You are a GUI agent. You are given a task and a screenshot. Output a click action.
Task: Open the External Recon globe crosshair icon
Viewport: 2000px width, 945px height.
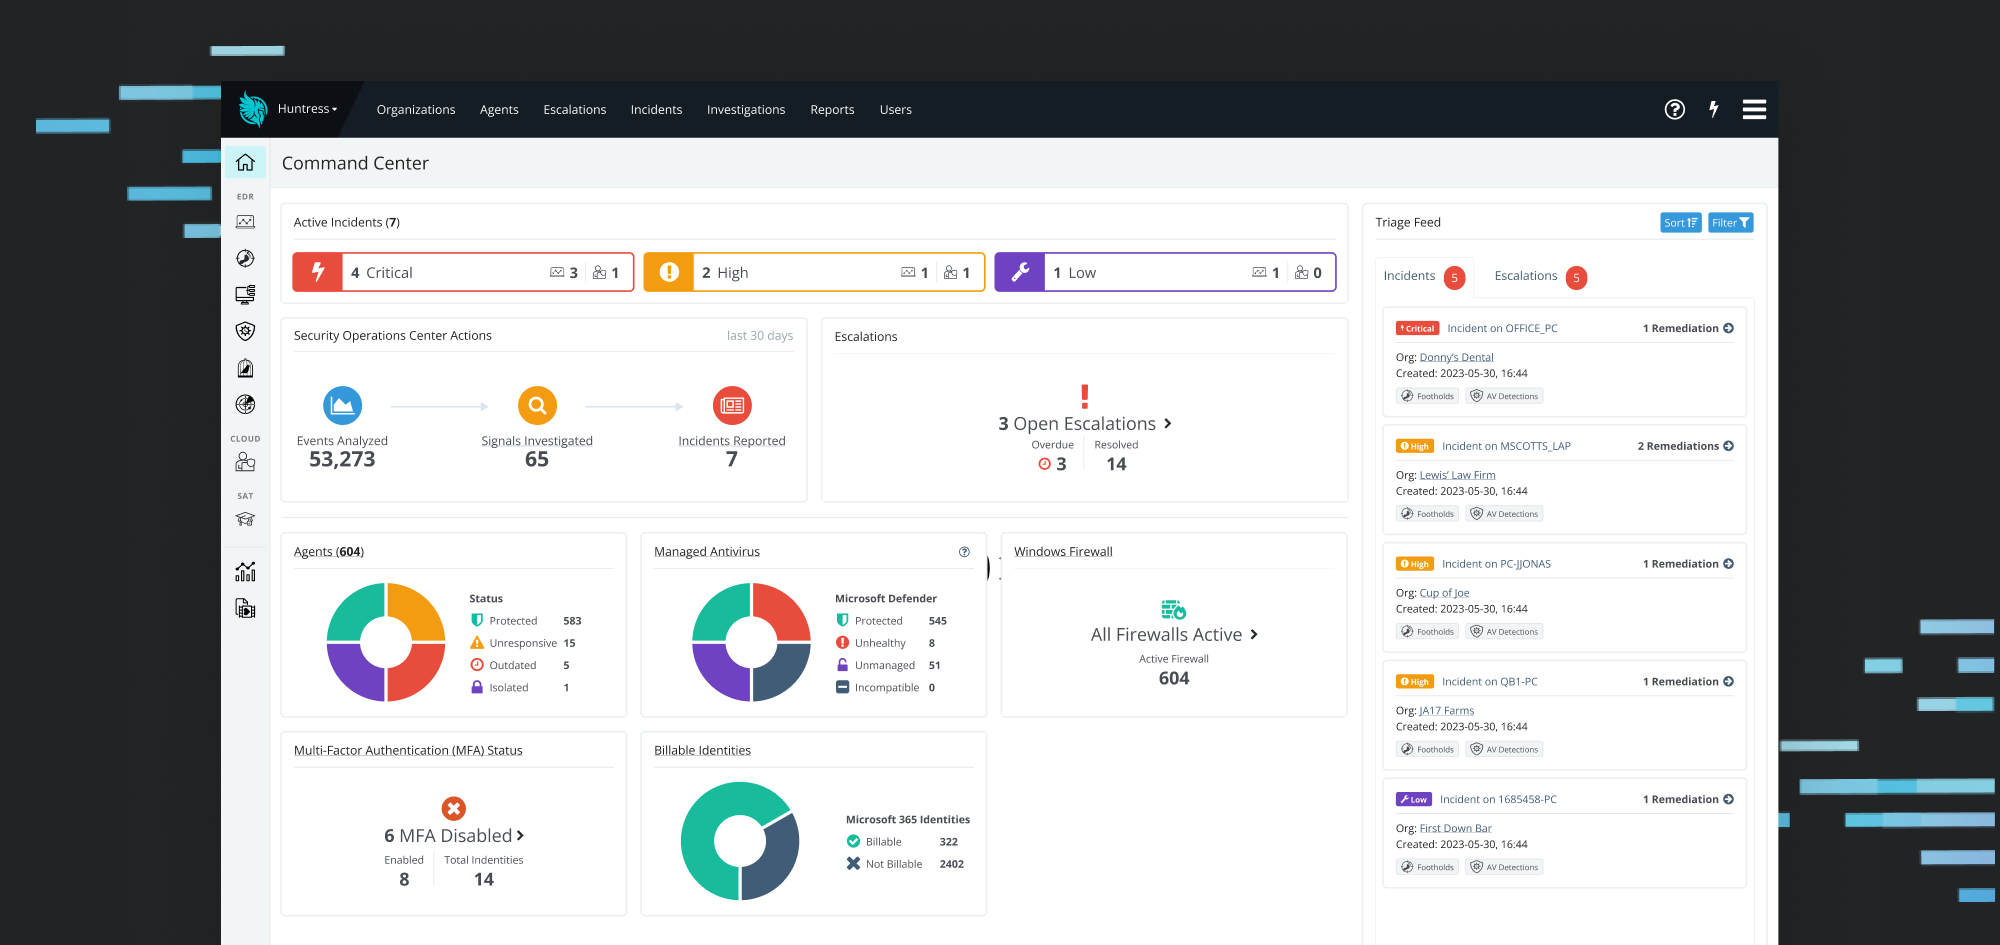tap(245, 404)
